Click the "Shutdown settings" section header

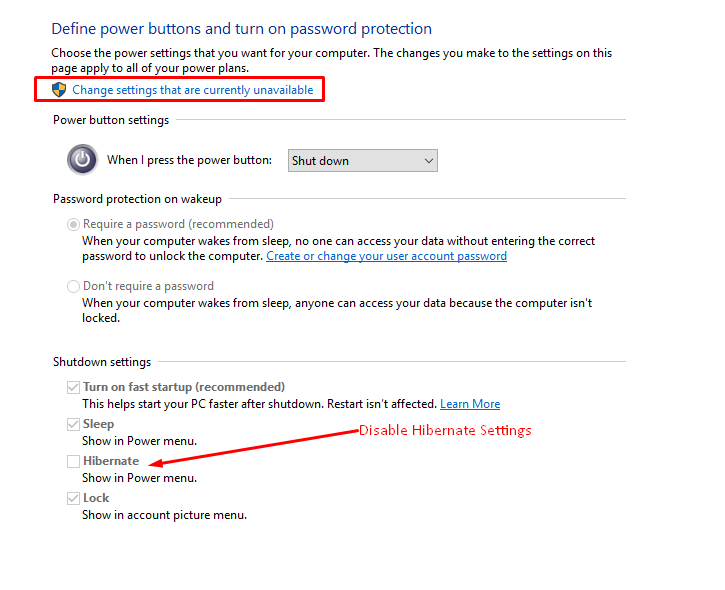(102, 362)
